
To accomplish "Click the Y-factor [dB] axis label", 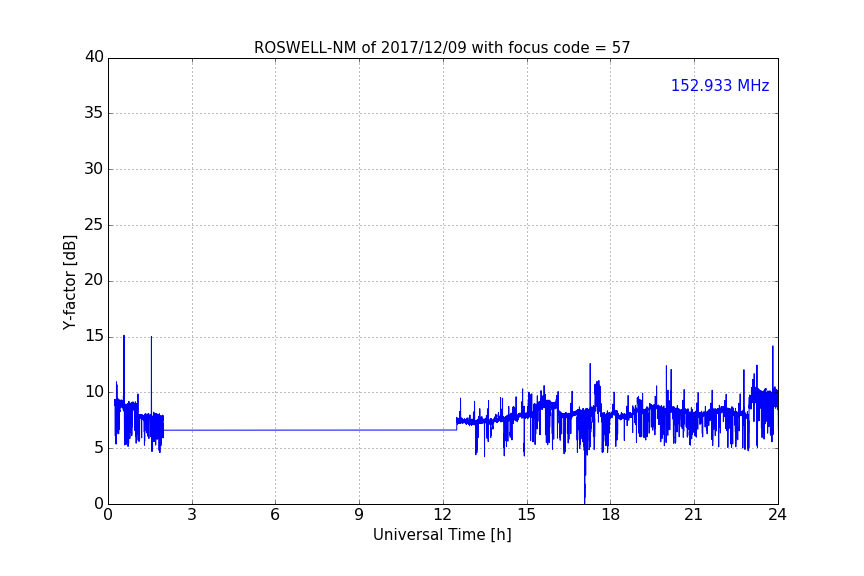I will point(69,282).
